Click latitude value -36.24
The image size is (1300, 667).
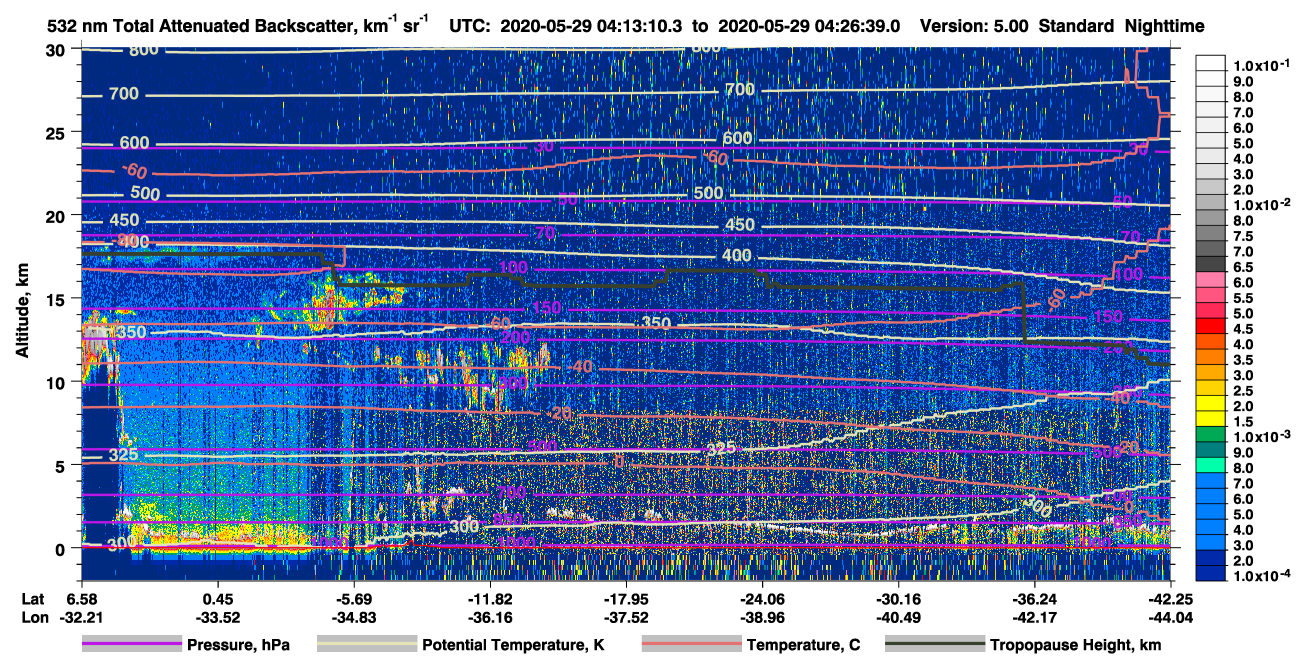point(1035,599)
